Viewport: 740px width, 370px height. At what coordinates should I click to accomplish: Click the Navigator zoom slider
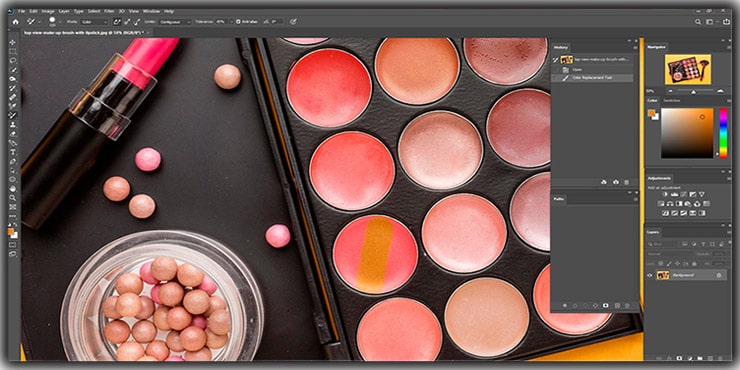696,90
